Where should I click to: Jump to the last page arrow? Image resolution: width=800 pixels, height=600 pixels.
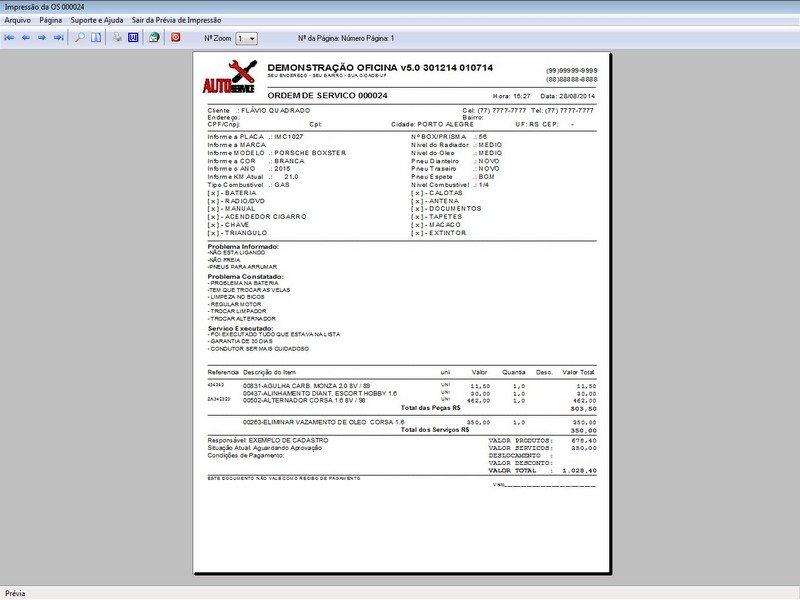coord(58,38)
